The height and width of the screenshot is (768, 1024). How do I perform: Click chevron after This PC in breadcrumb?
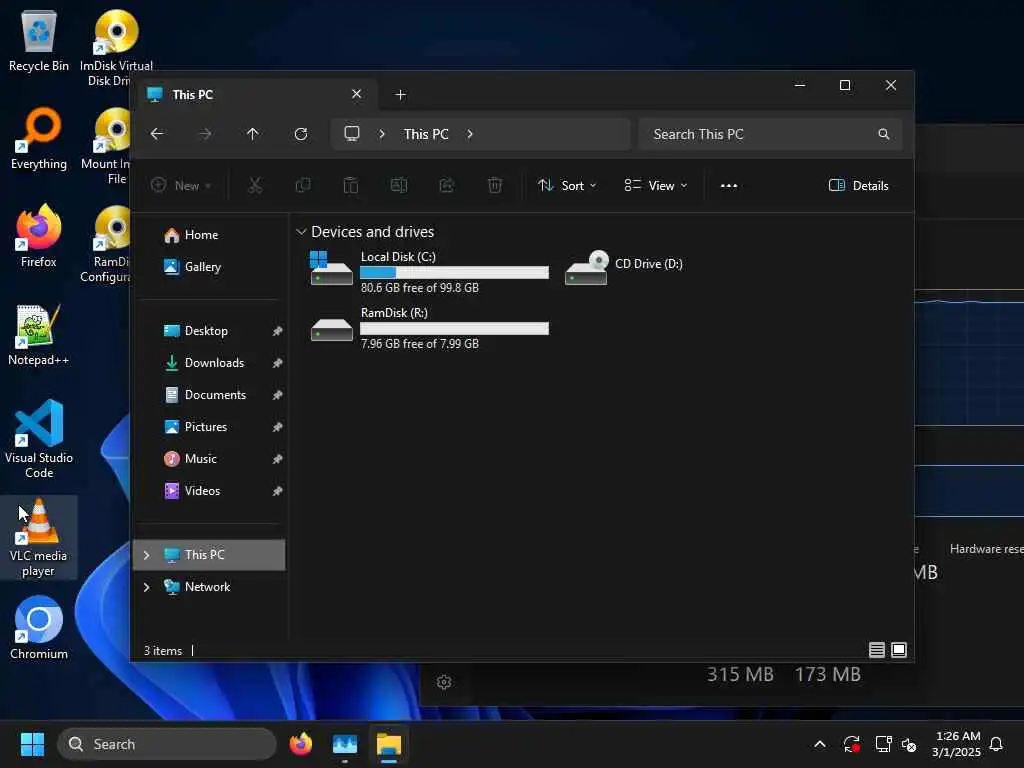(470, 134)
